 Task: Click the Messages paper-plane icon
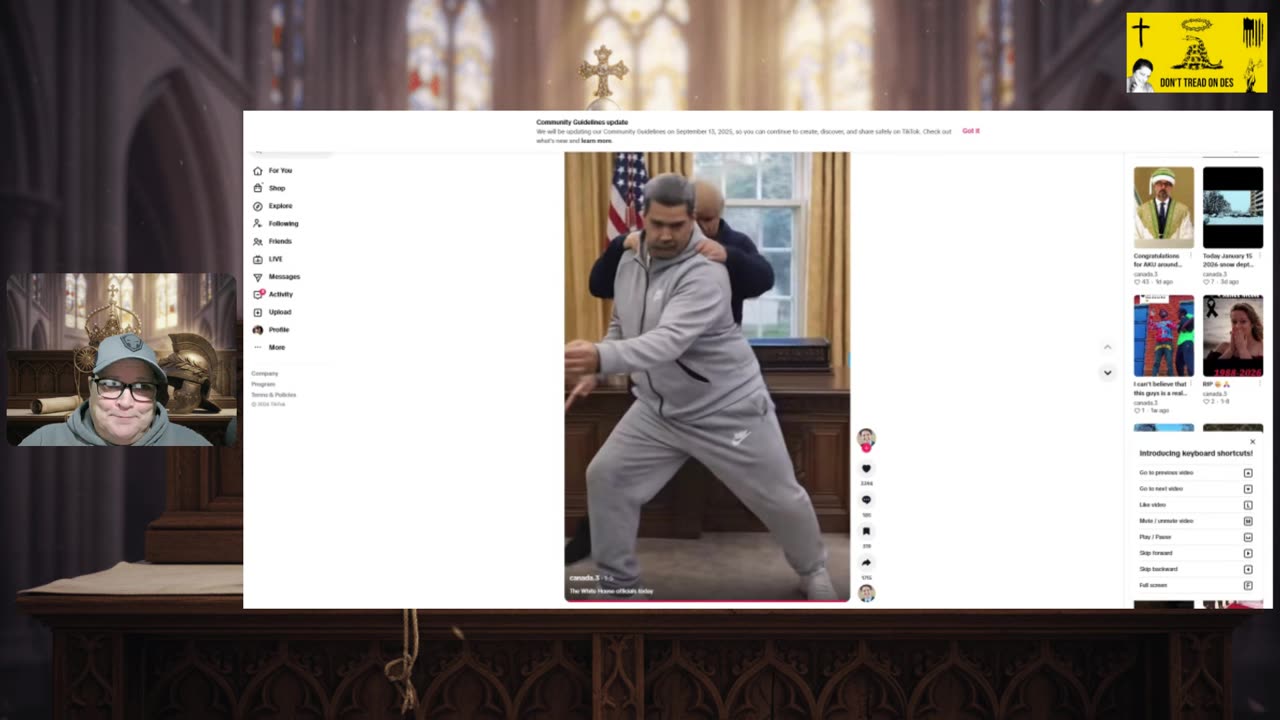(x=257, y=277)
